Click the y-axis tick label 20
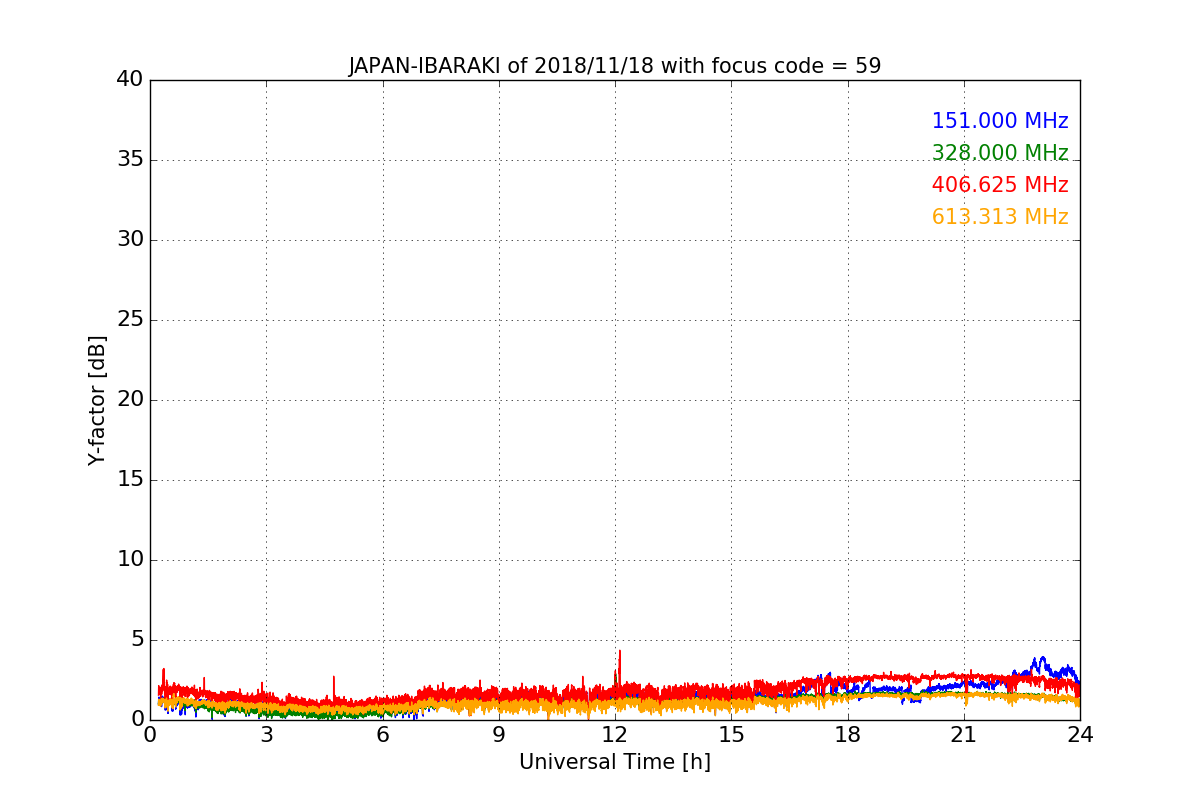 130,399
